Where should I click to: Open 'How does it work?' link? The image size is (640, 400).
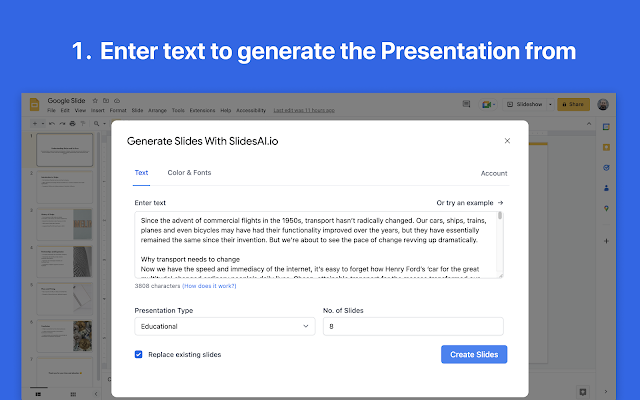210,285
